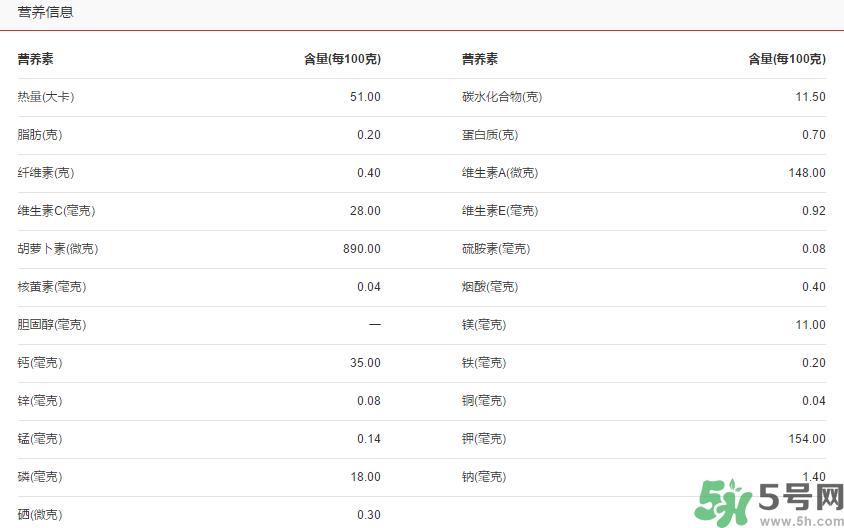Select the 碳水化合物(克) label
This screenshot has width=844, height=528.
point(502,97)
